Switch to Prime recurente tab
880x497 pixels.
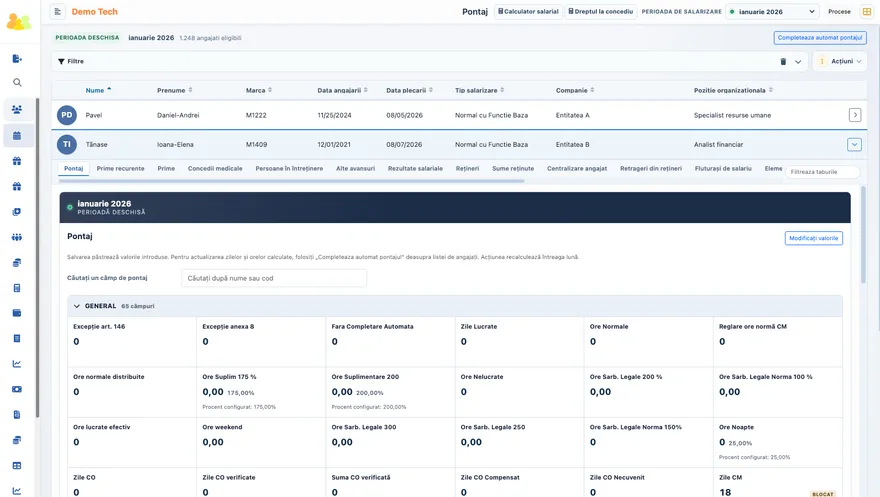[120, 168]
